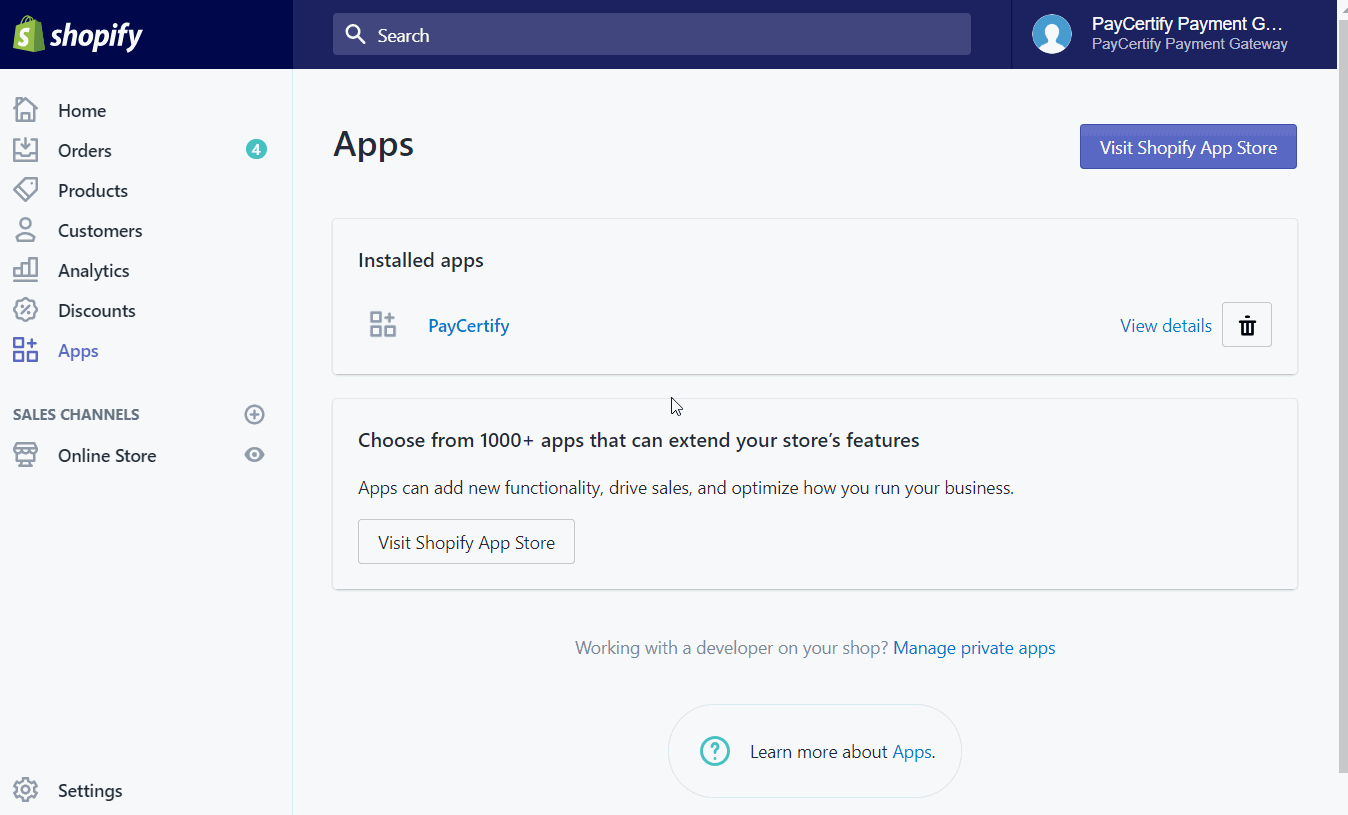Open Online Store channel
Screen dimensions: 1348x815
pyautogui.click(x=107, y=455)
